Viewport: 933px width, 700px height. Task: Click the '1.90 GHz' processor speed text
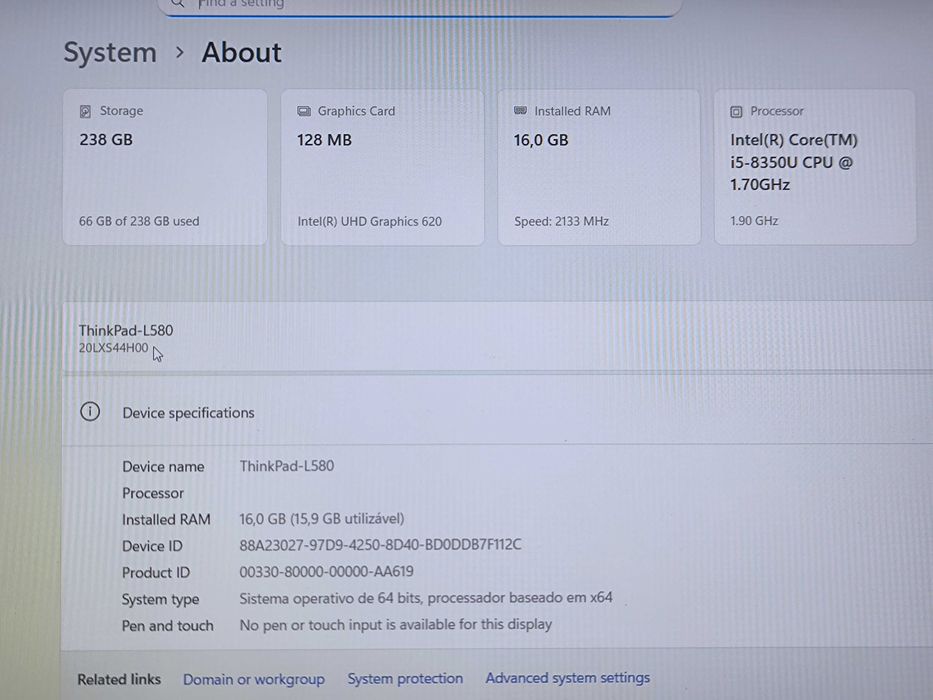[754, 221]
